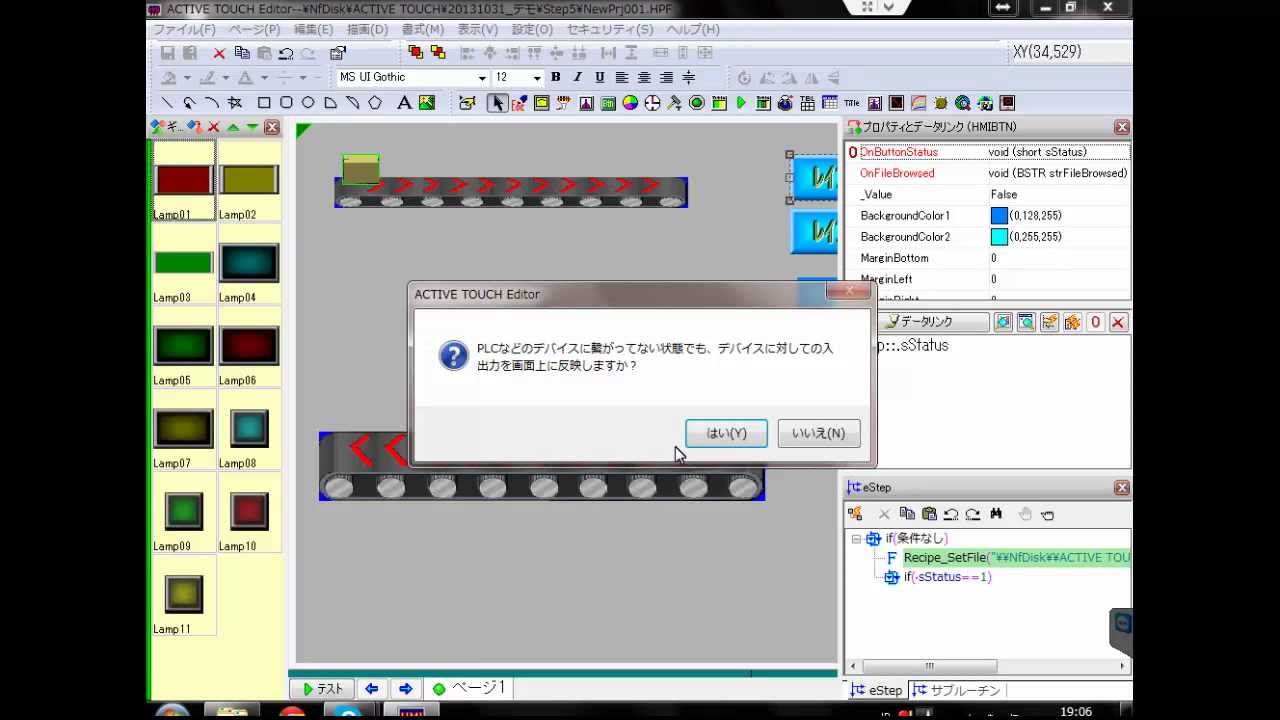
Task: Open the ページ(P) menu
Action: tap(255, 30)
